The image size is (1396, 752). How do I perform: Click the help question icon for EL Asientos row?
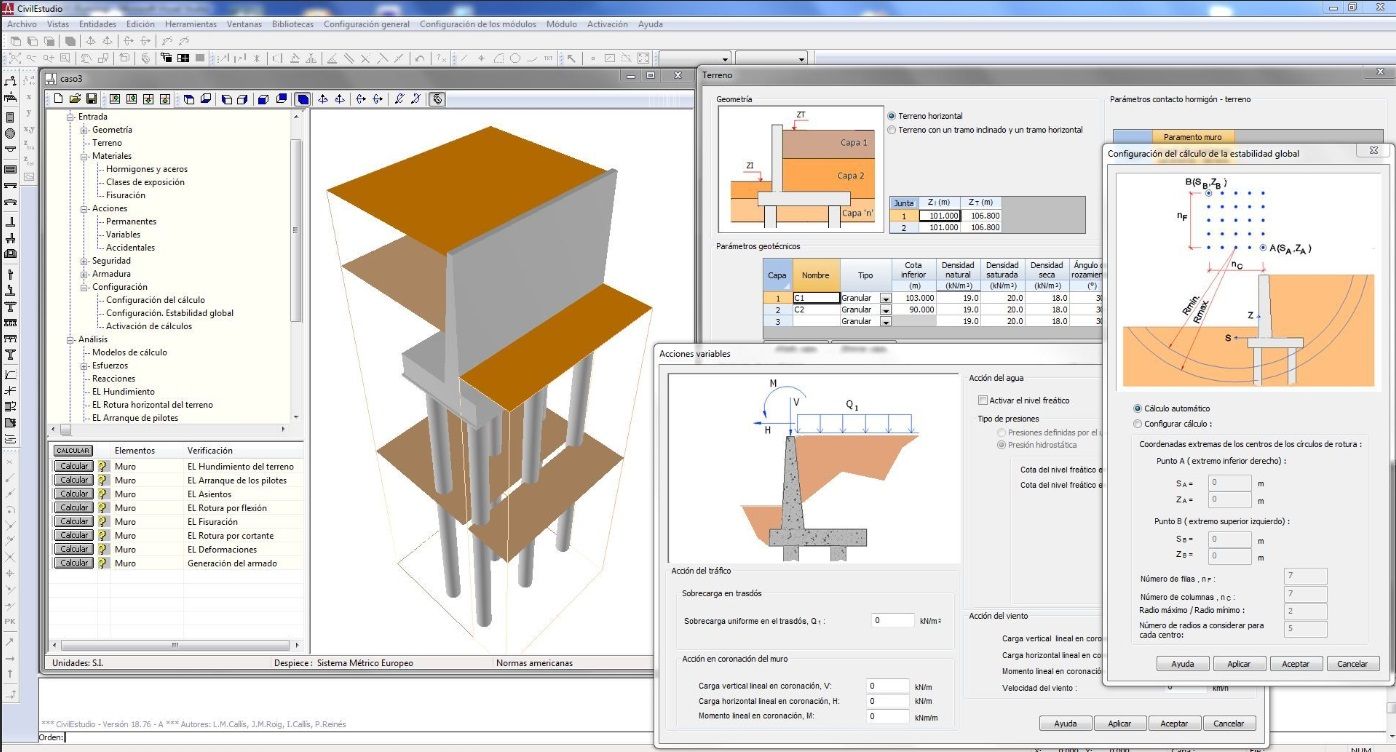[103, 494]
